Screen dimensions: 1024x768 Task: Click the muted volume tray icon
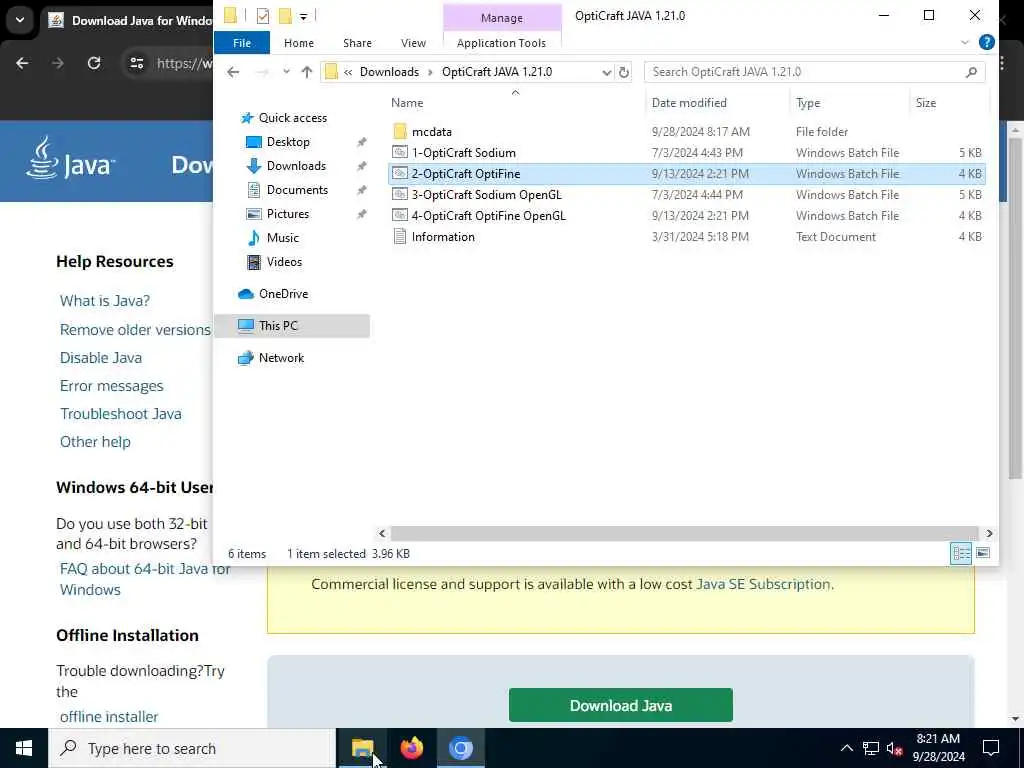click(895, 748)
